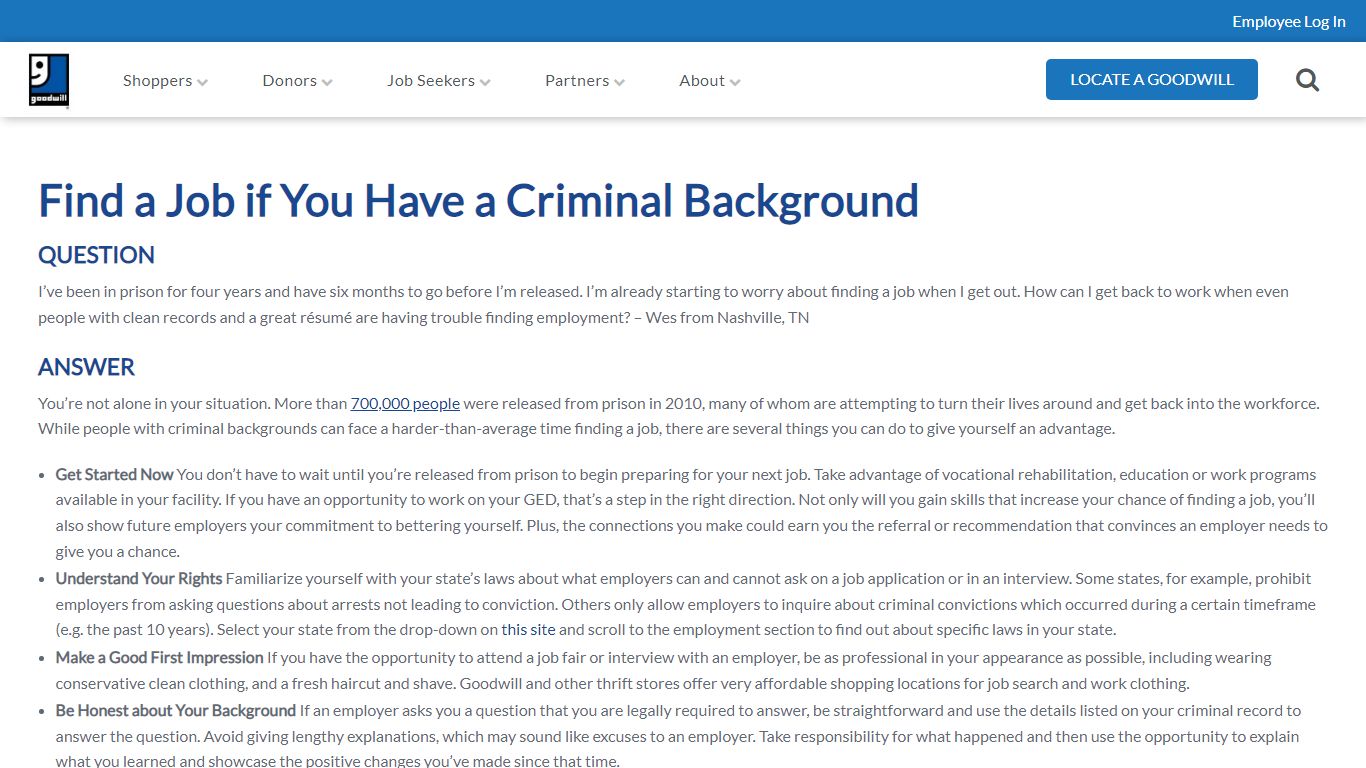Expand the Donors chevron arrow
This screenshot has width=1366, height=768.
(327, 82)
